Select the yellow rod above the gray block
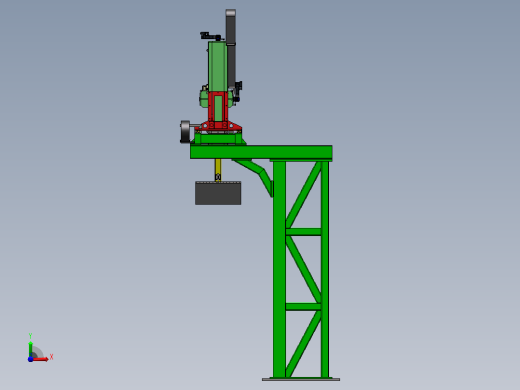 tap(218, 170)
